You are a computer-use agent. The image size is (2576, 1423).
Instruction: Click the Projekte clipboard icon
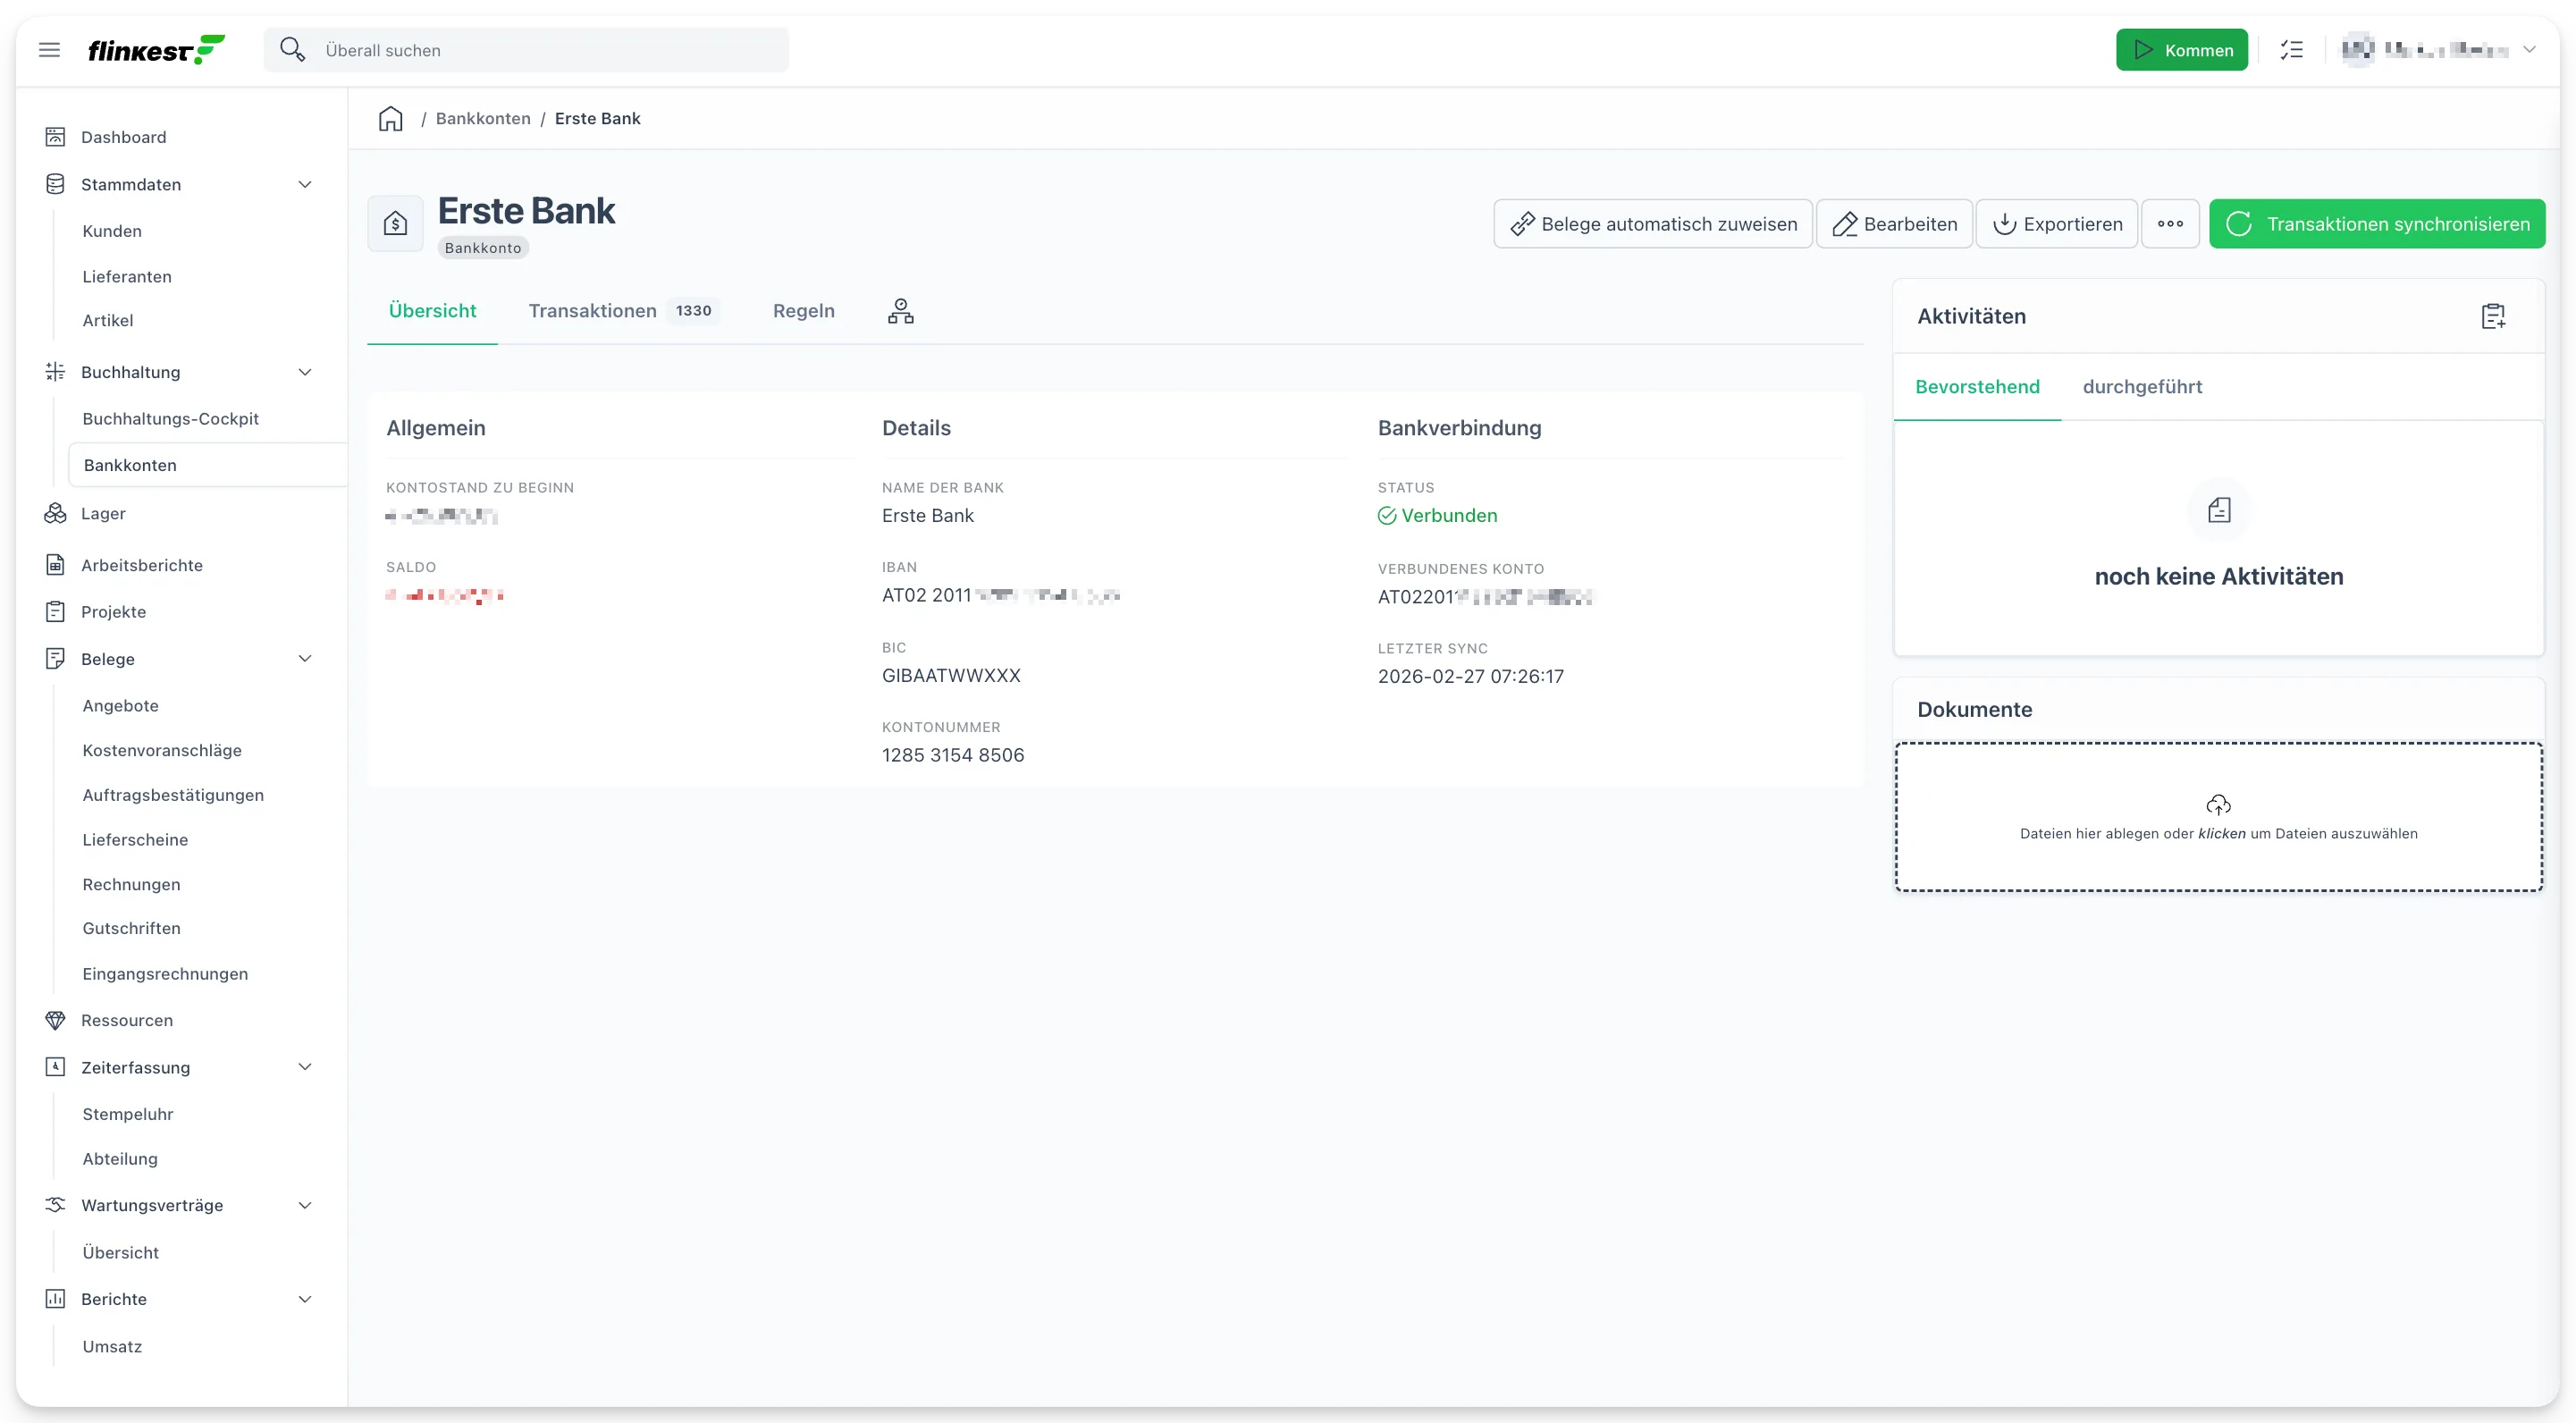[55, 612]
